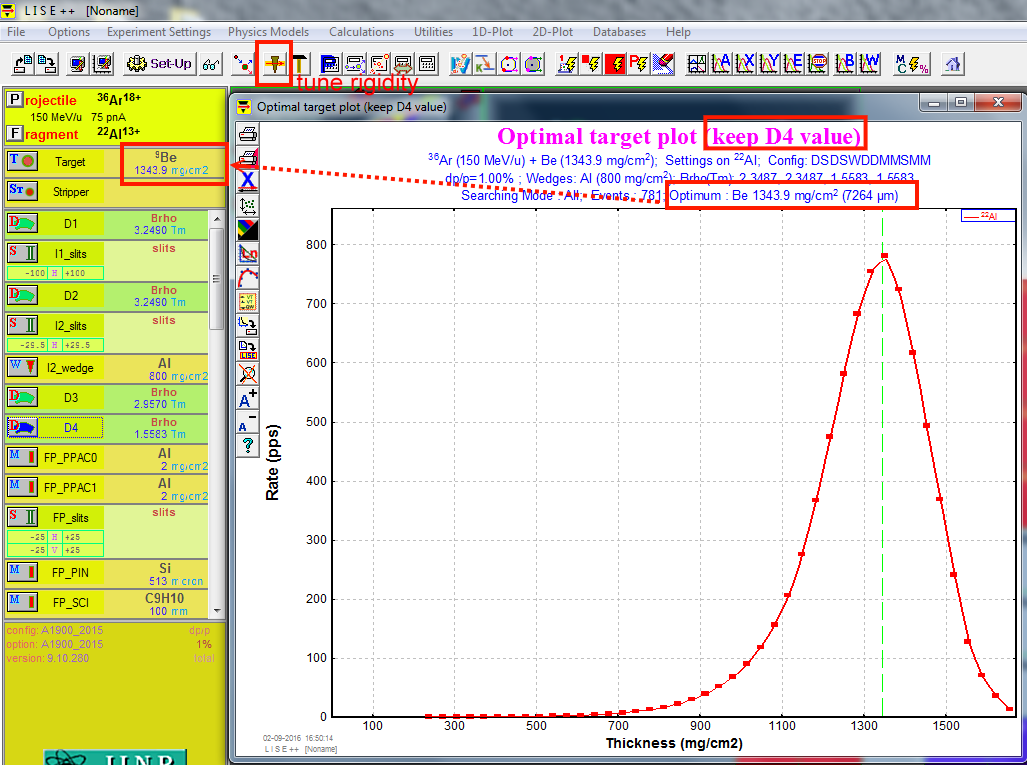
Task: Click the print icon in plot toolbar
Action: point(247,133)
